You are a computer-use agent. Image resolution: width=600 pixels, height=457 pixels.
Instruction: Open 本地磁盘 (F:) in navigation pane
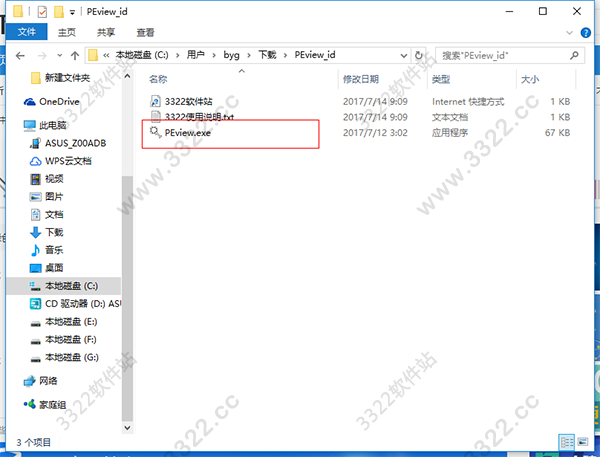(71, 339)
